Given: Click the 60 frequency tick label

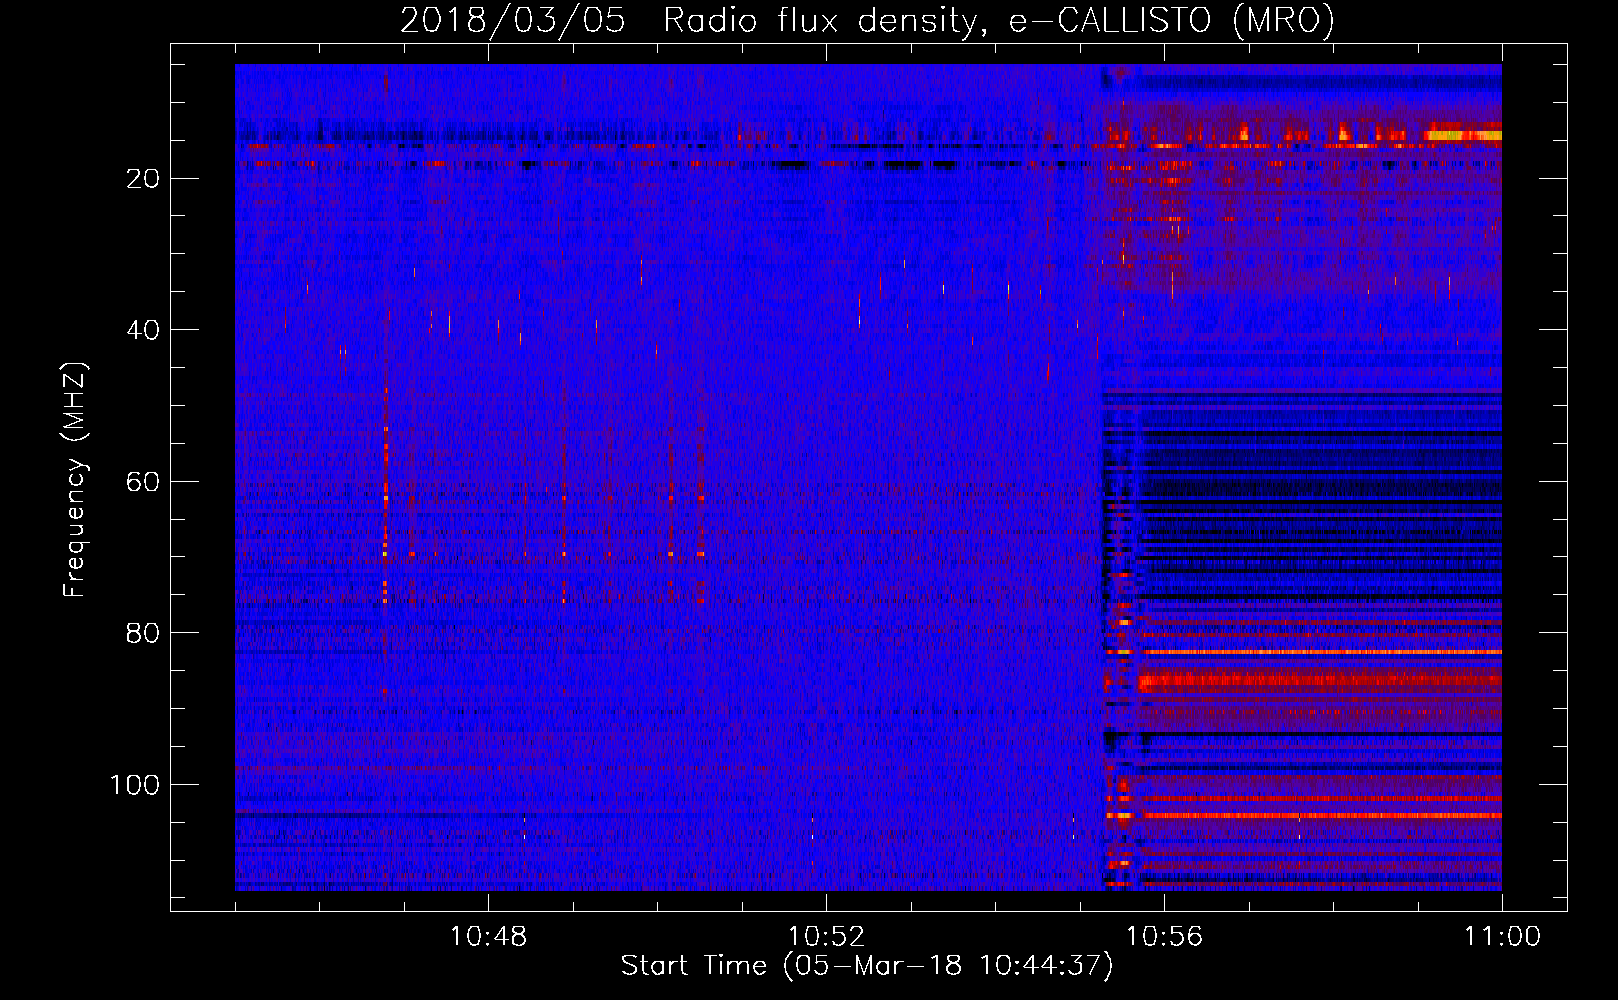Looking at the screenshot, I should coord(144,482).
